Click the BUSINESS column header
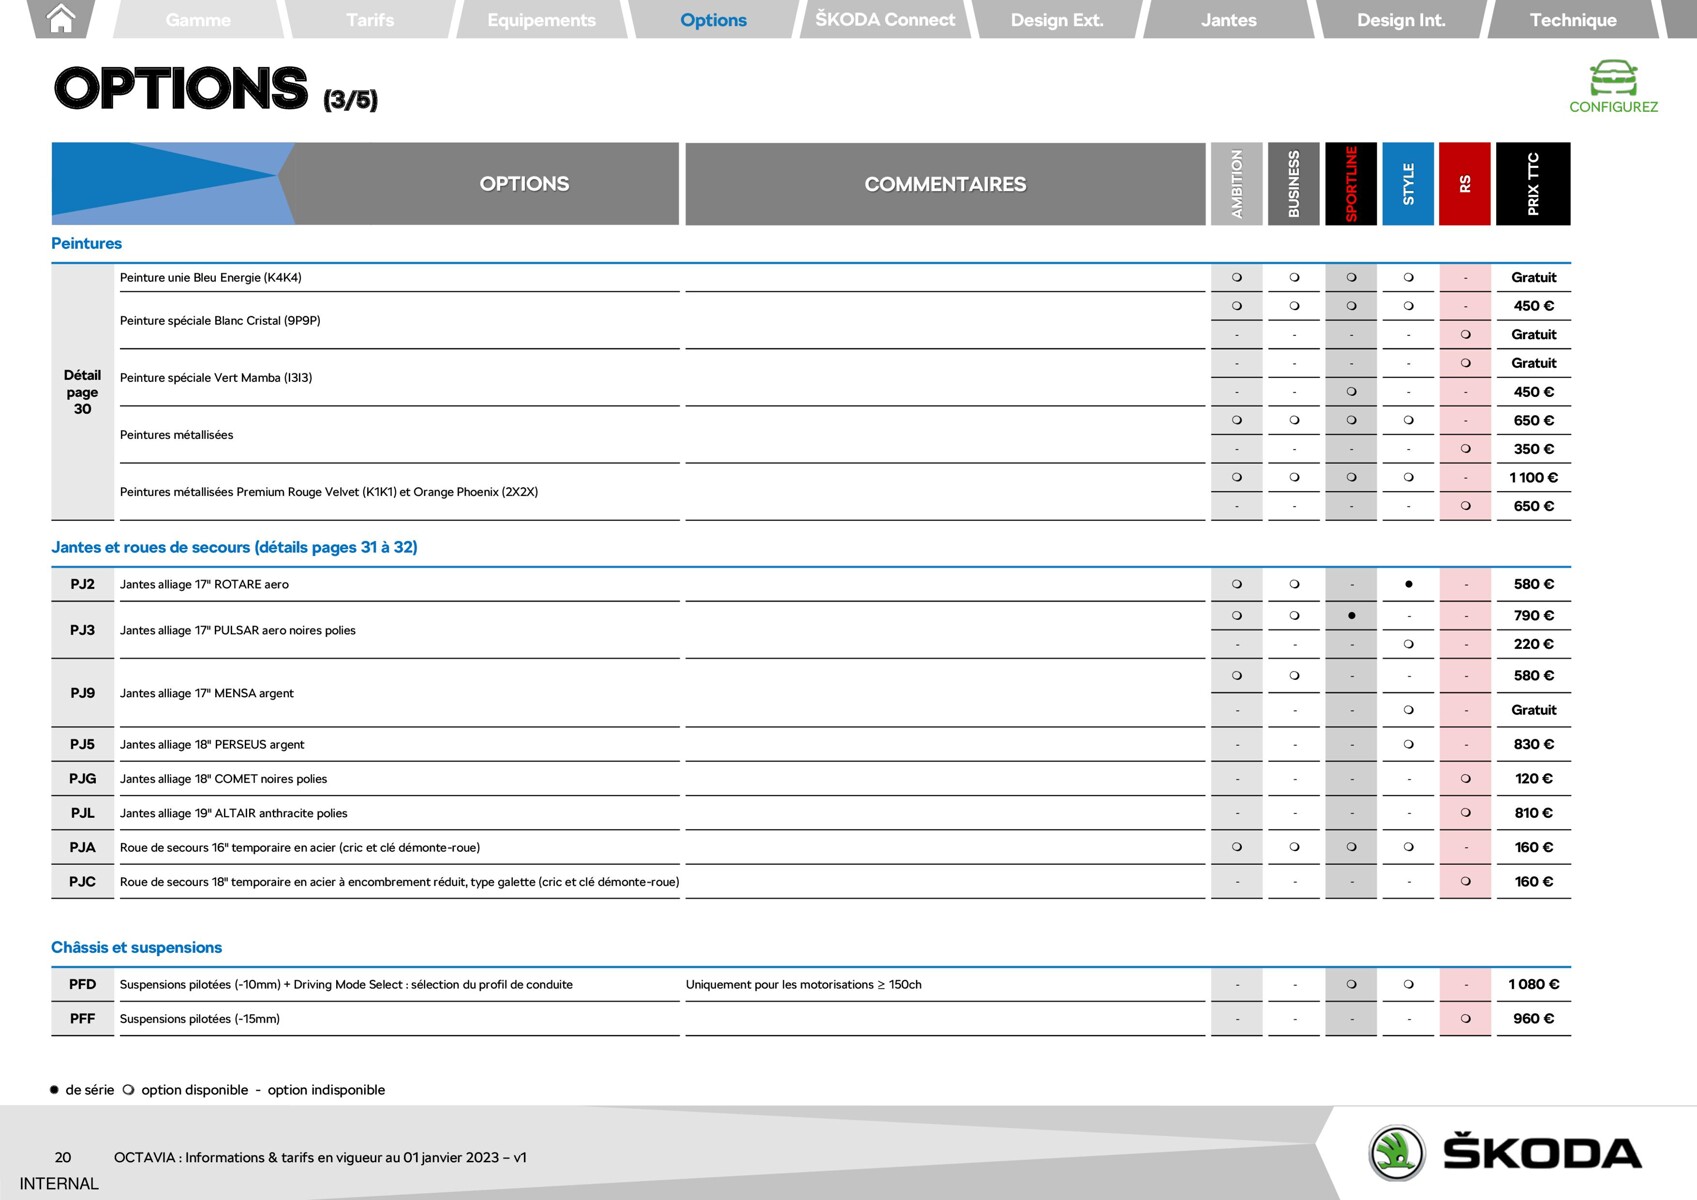This screenshot has height=1200, width=1697. coord(1294,184)
